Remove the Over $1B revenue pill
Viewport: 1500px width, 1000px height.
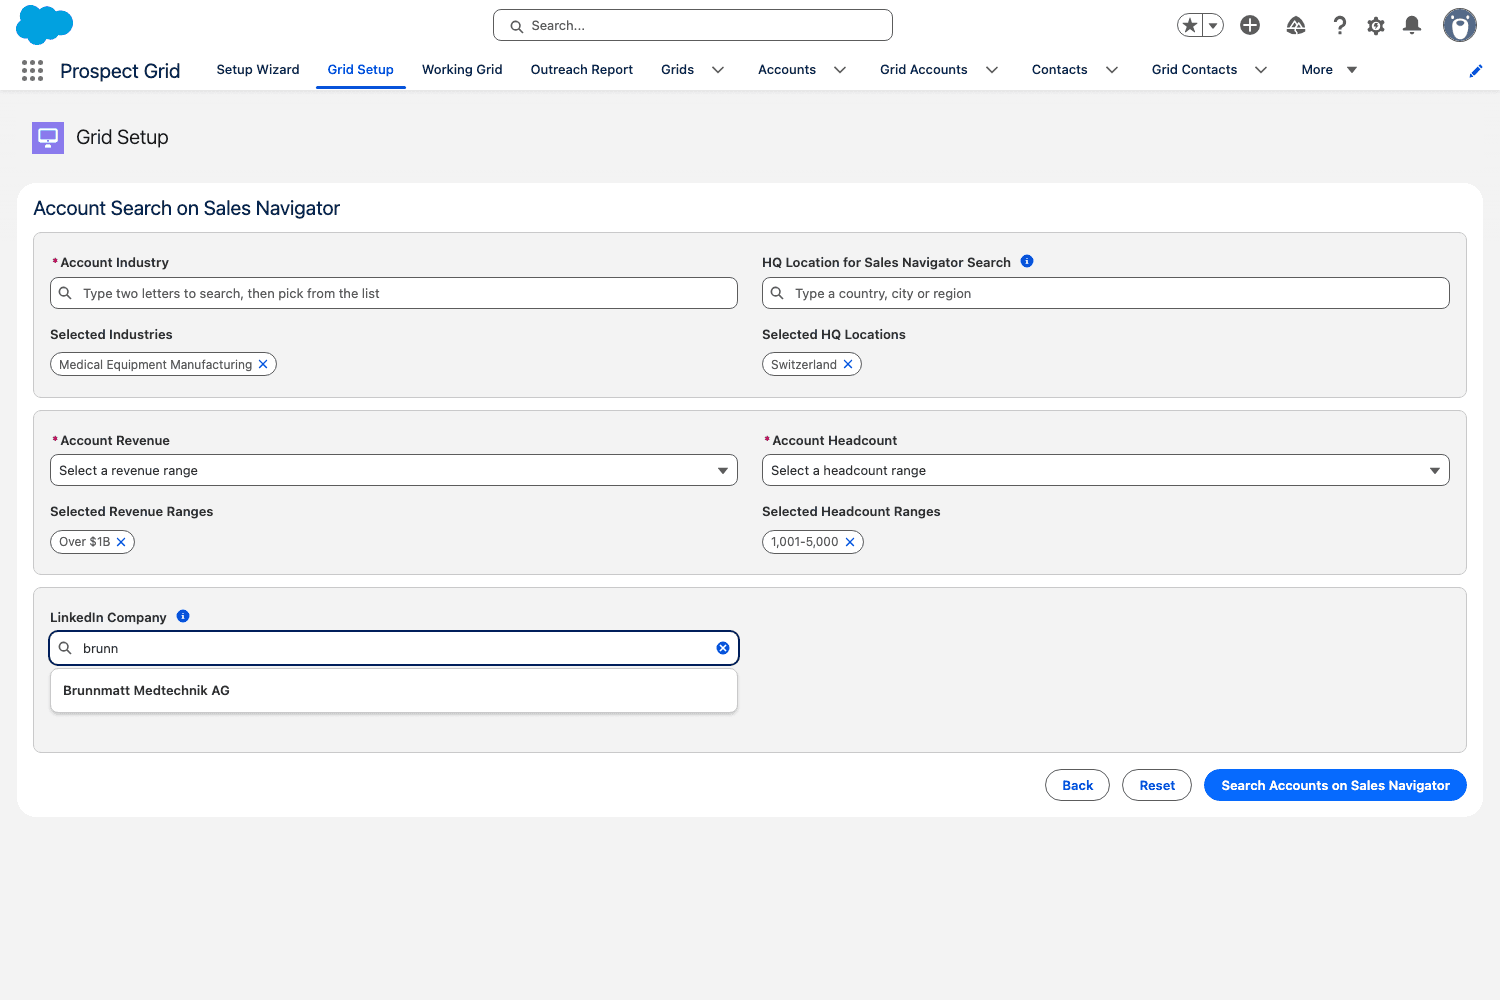[x=121, y=542]
